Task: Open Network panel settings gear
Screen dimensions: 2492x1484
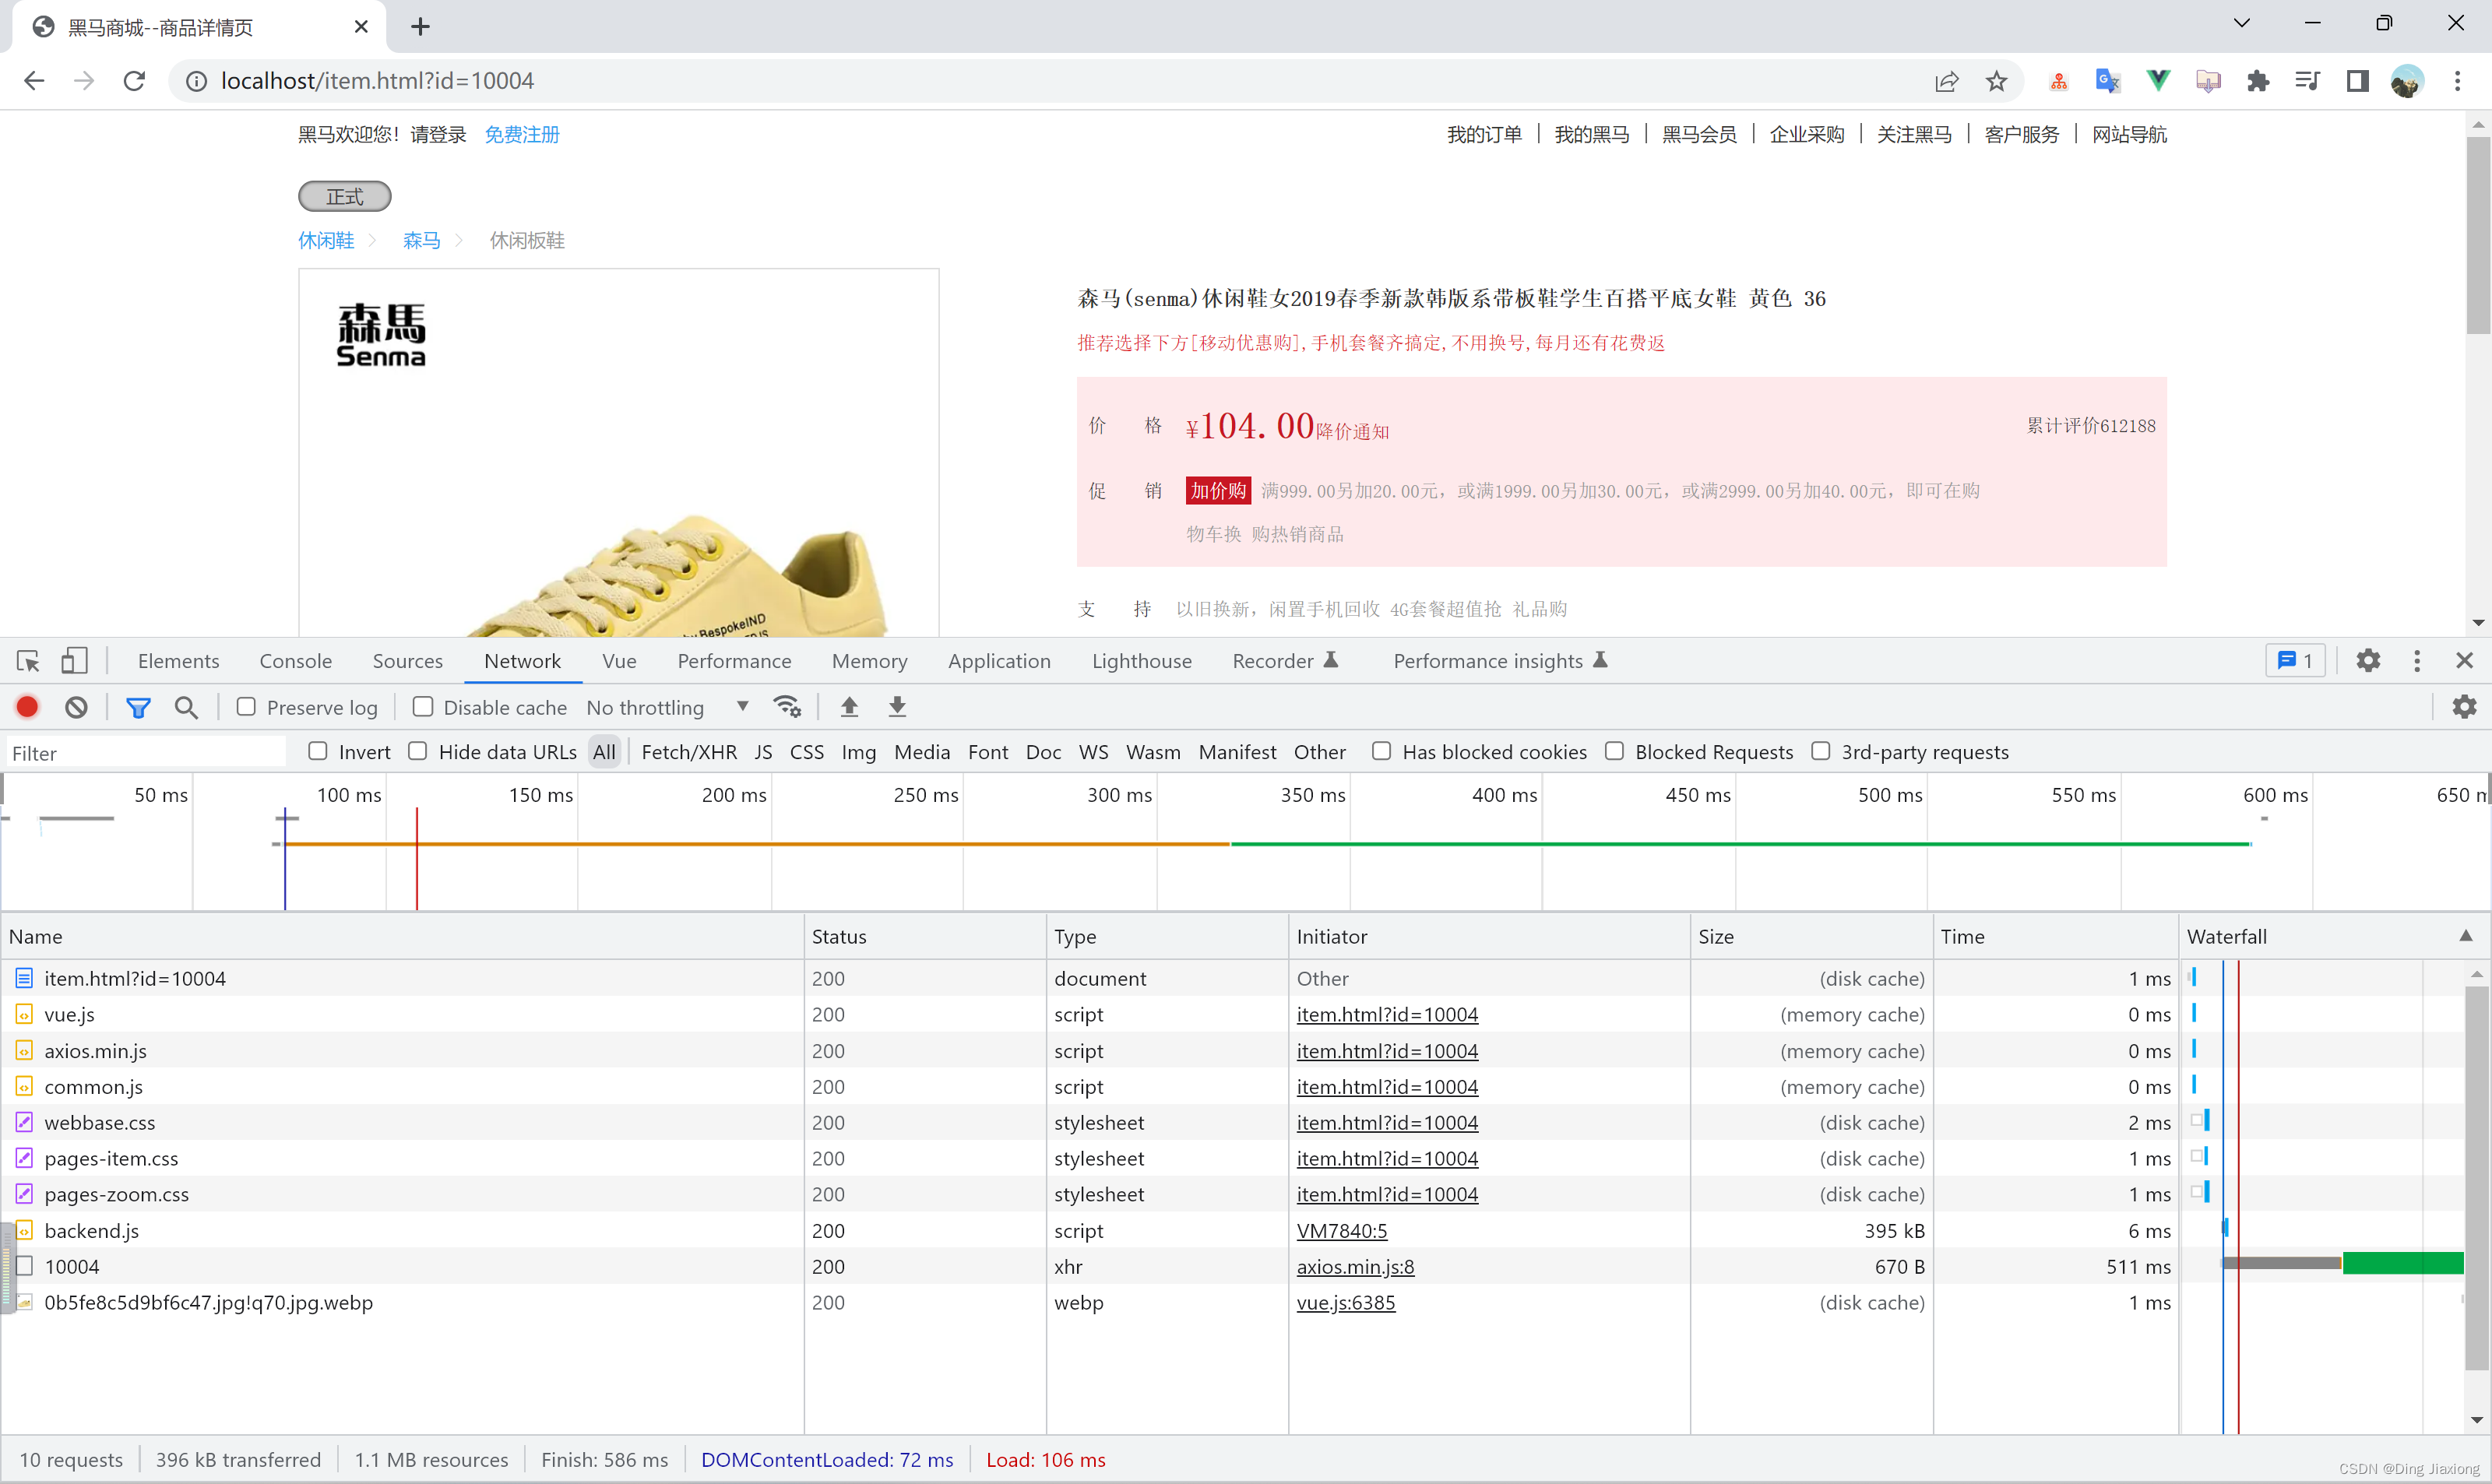Action: click(x=2464, y=707)
